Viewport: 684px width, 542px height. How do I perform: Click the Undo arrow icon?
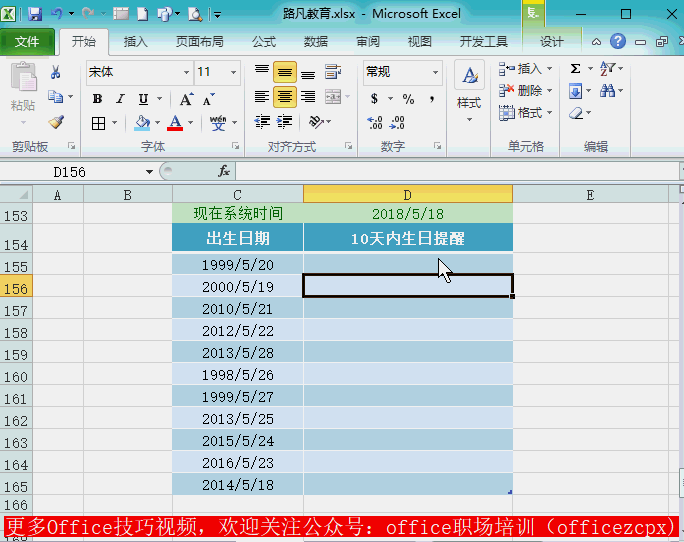pyautogui.click(x=57, y=14)
